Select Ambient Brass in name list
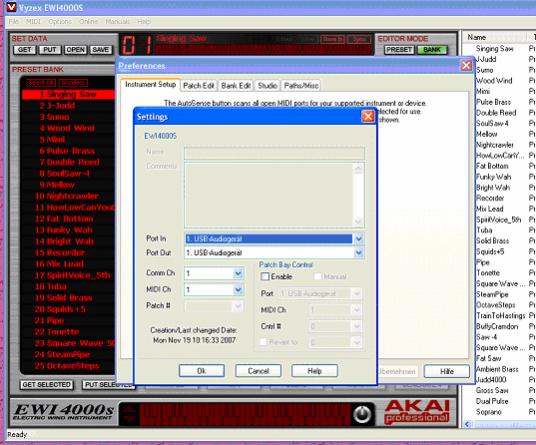This screenshot has width=536, height=445. coord(497,369)
